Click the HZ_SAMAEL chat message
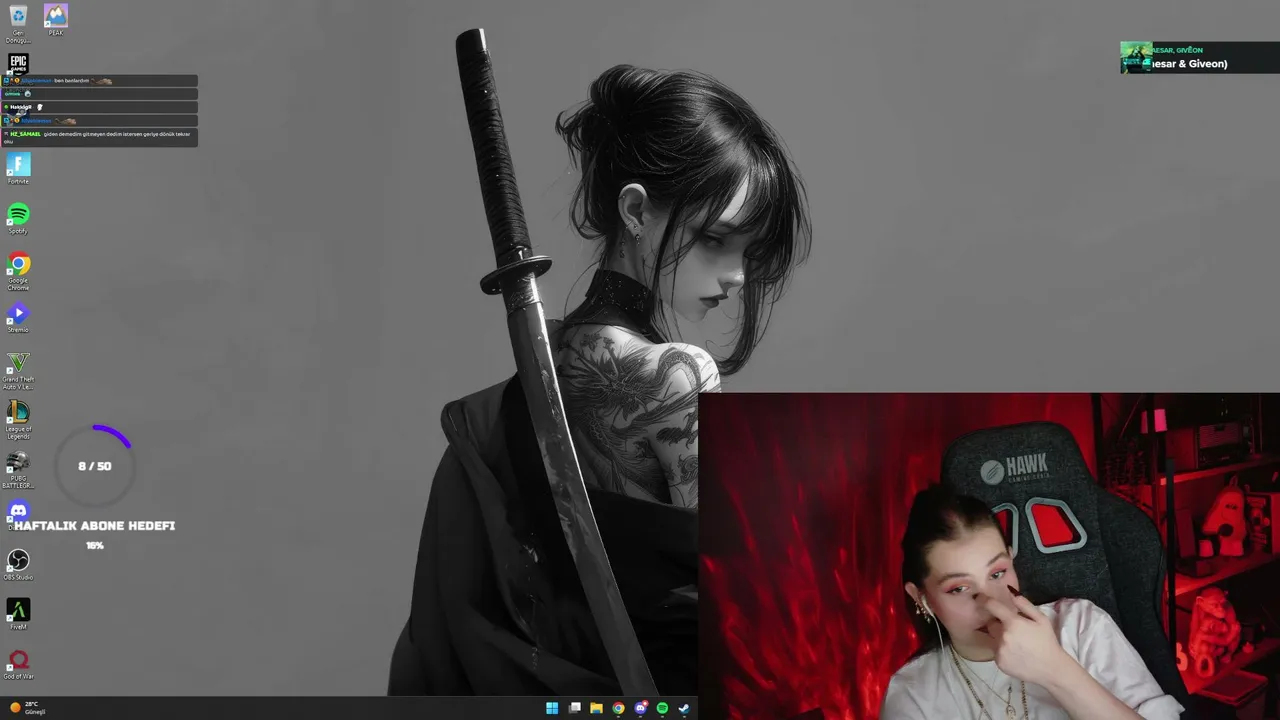The height and width of the screenshot is (720, 1280). (100, 137)
